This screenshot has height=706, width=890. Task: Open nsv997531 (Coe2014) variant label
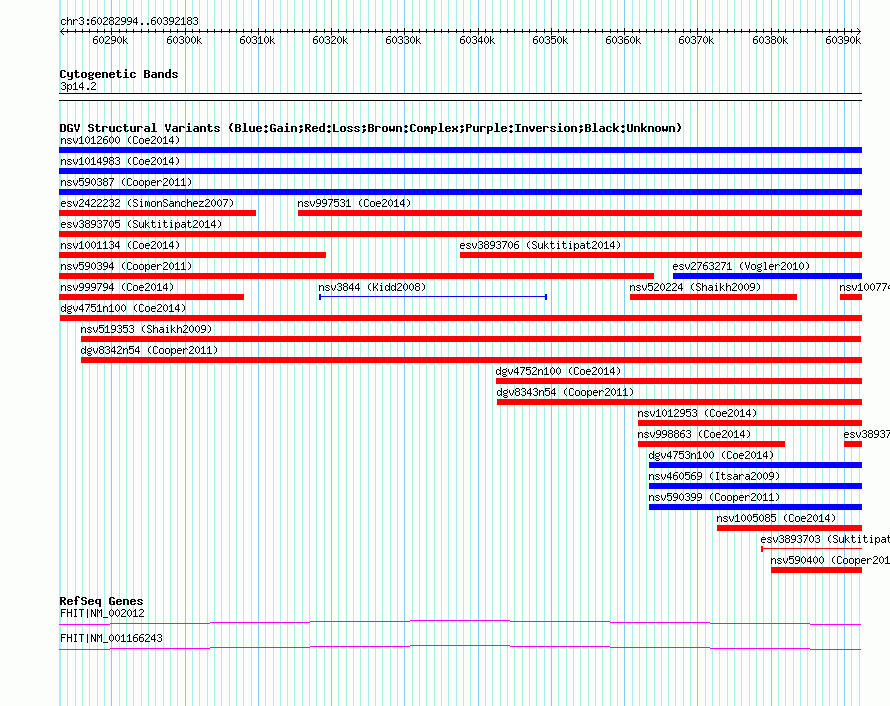[x=354, y=203]
